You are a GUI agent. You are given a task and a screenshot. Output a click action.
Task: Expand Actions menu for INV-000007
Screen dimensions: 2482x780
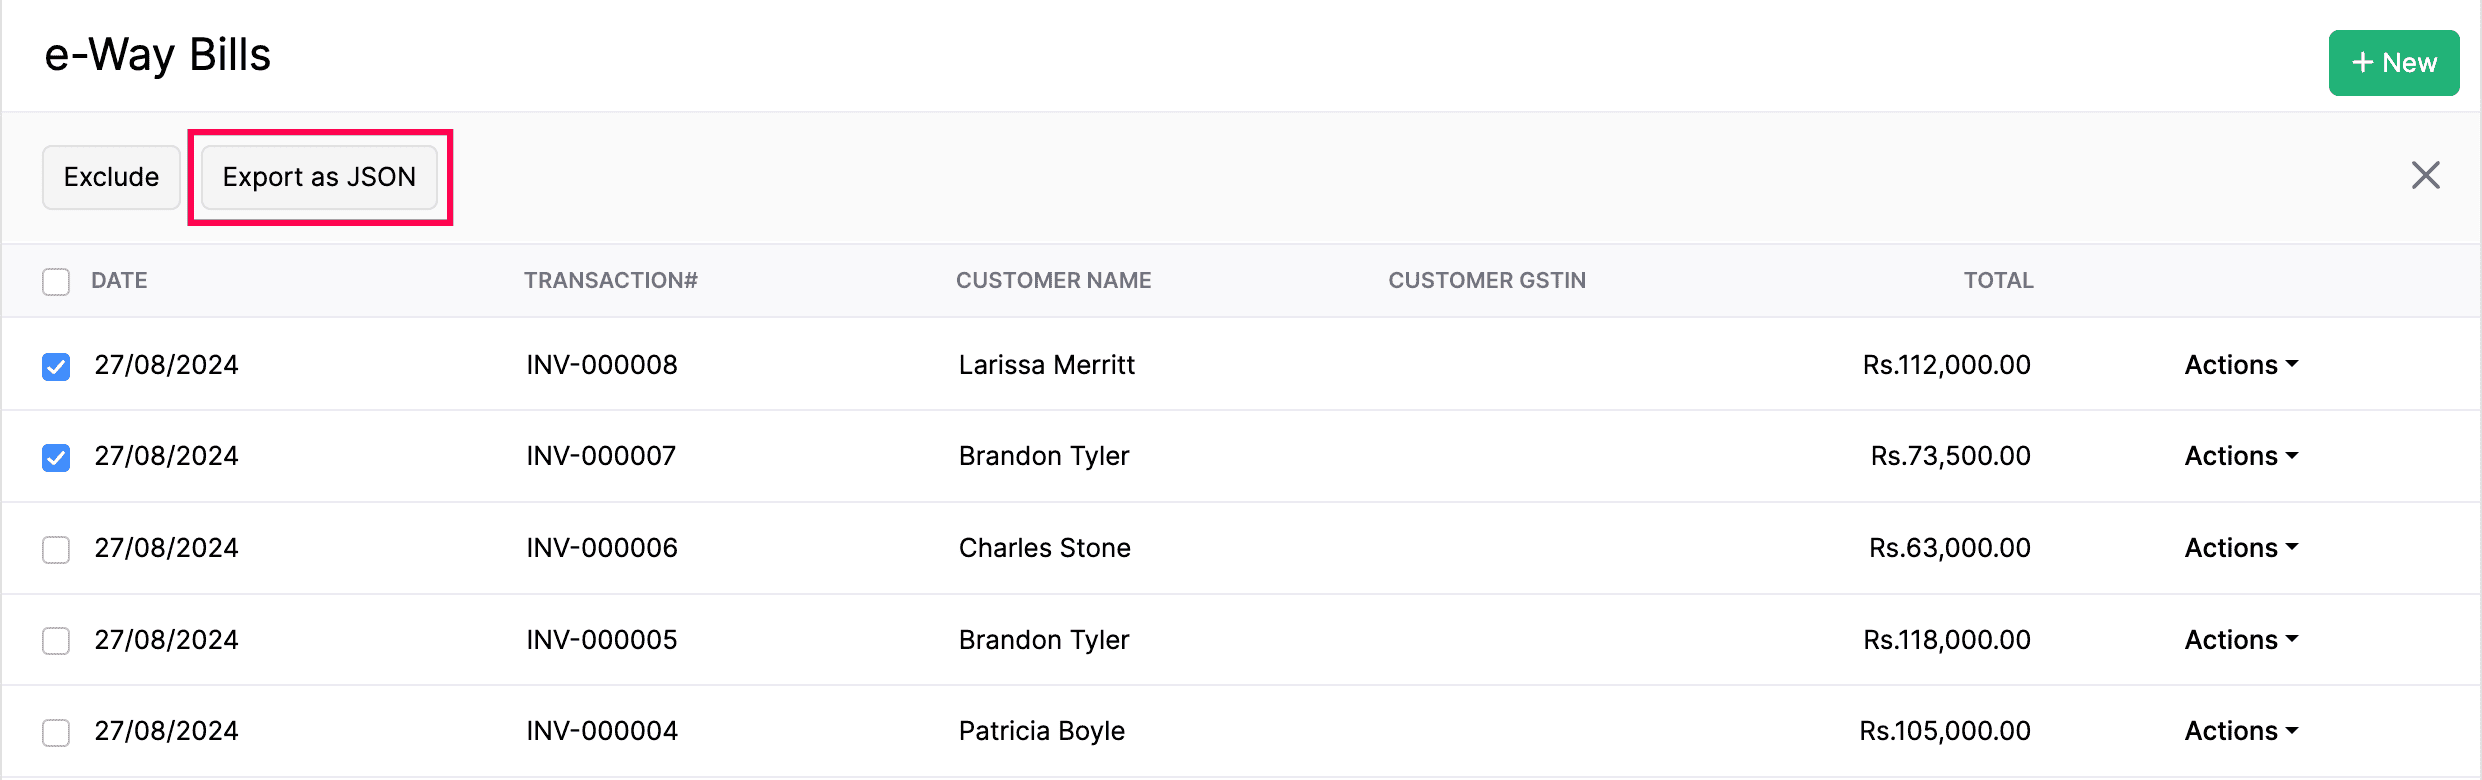pos(2241,456)
